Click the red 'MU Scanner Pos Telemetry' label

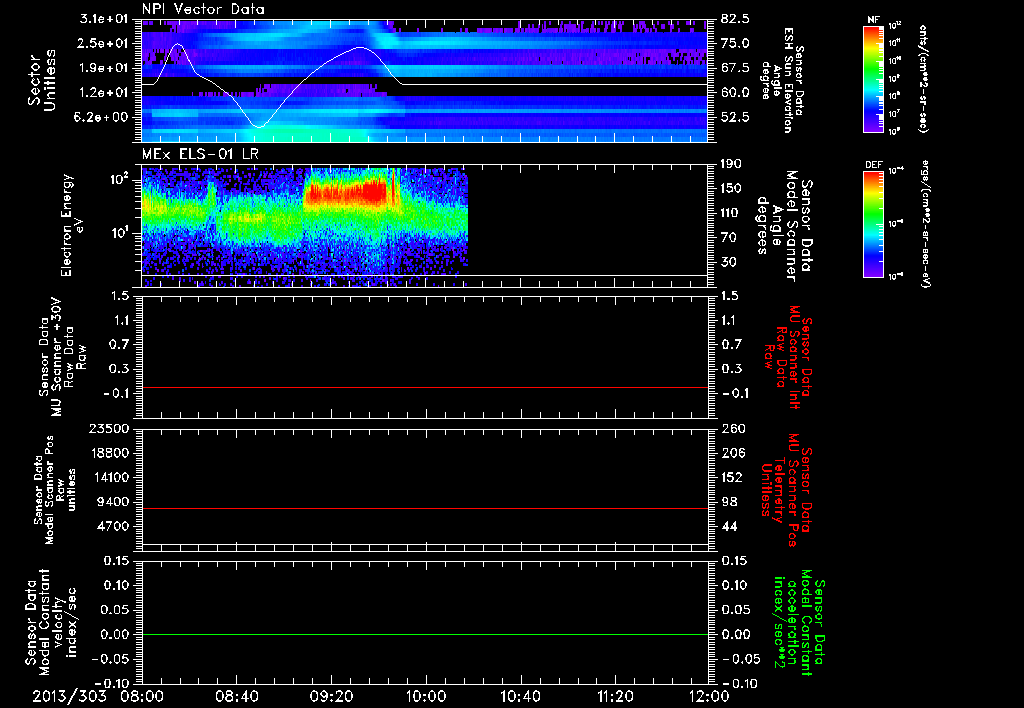pos(786,490)
